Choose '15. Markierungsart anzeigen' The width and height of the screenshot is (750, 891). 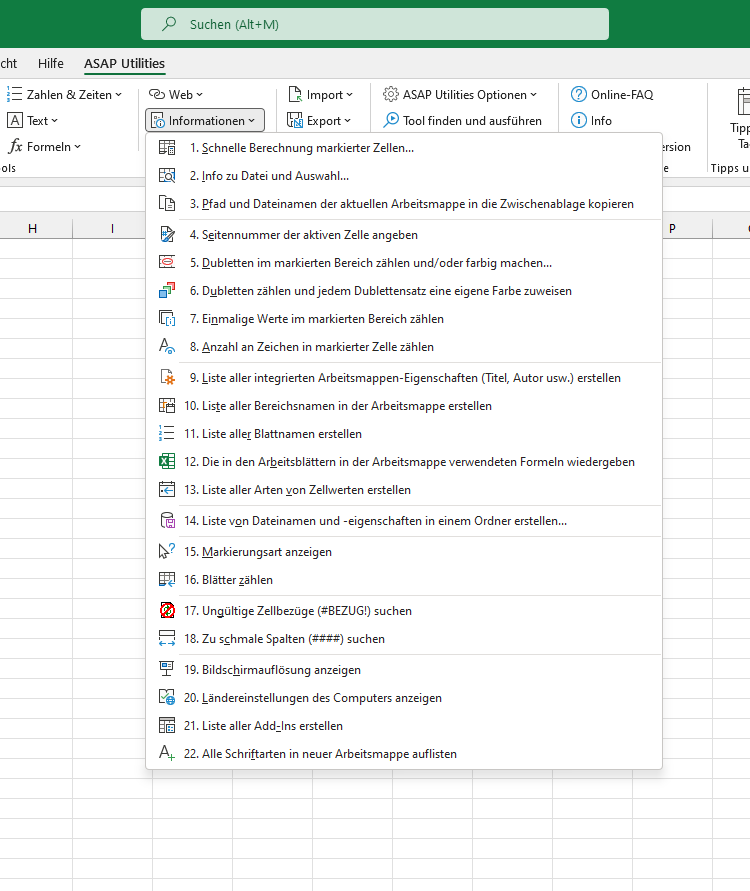pyautogui.click(x=404, y=551)
